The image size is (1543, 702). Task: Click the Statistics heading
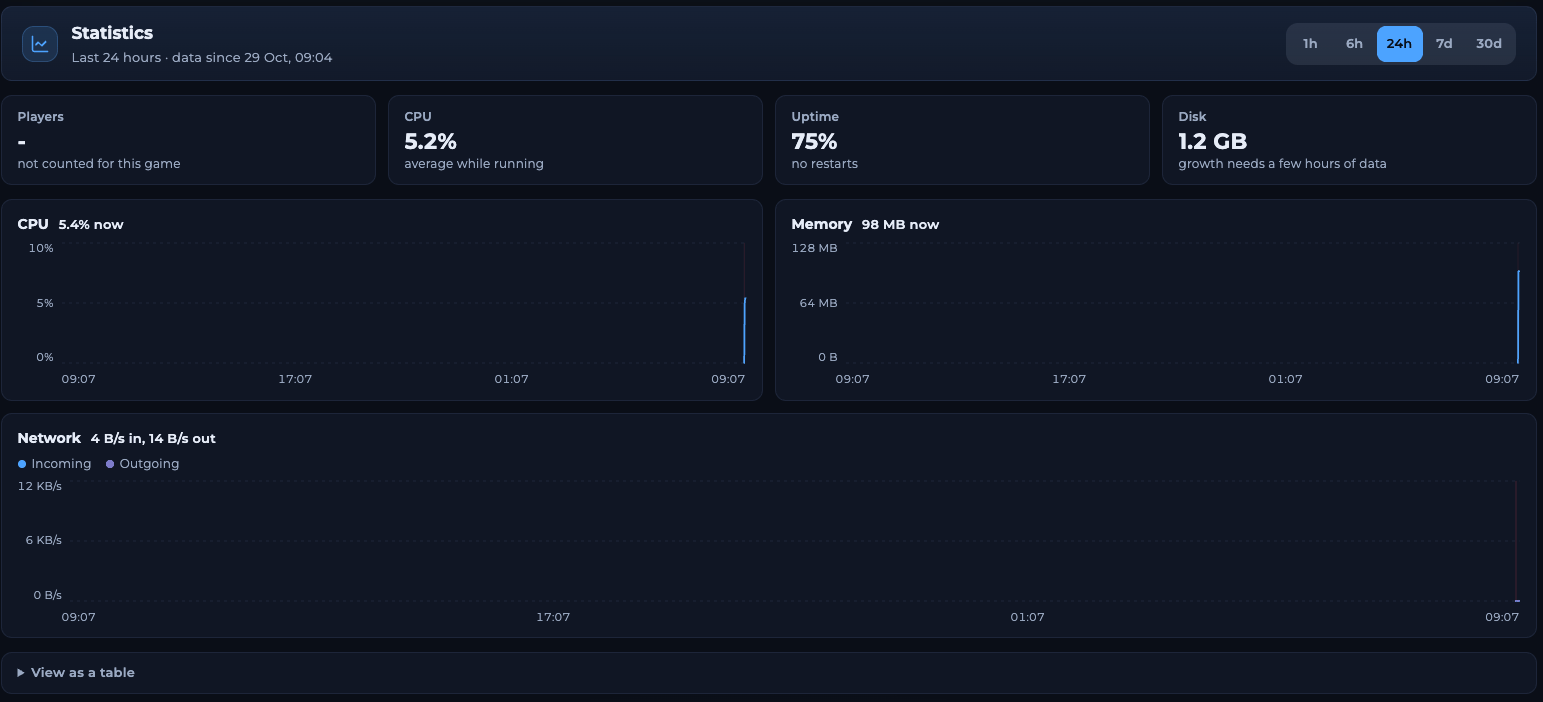pyautogui.click(x=112, y=34)
